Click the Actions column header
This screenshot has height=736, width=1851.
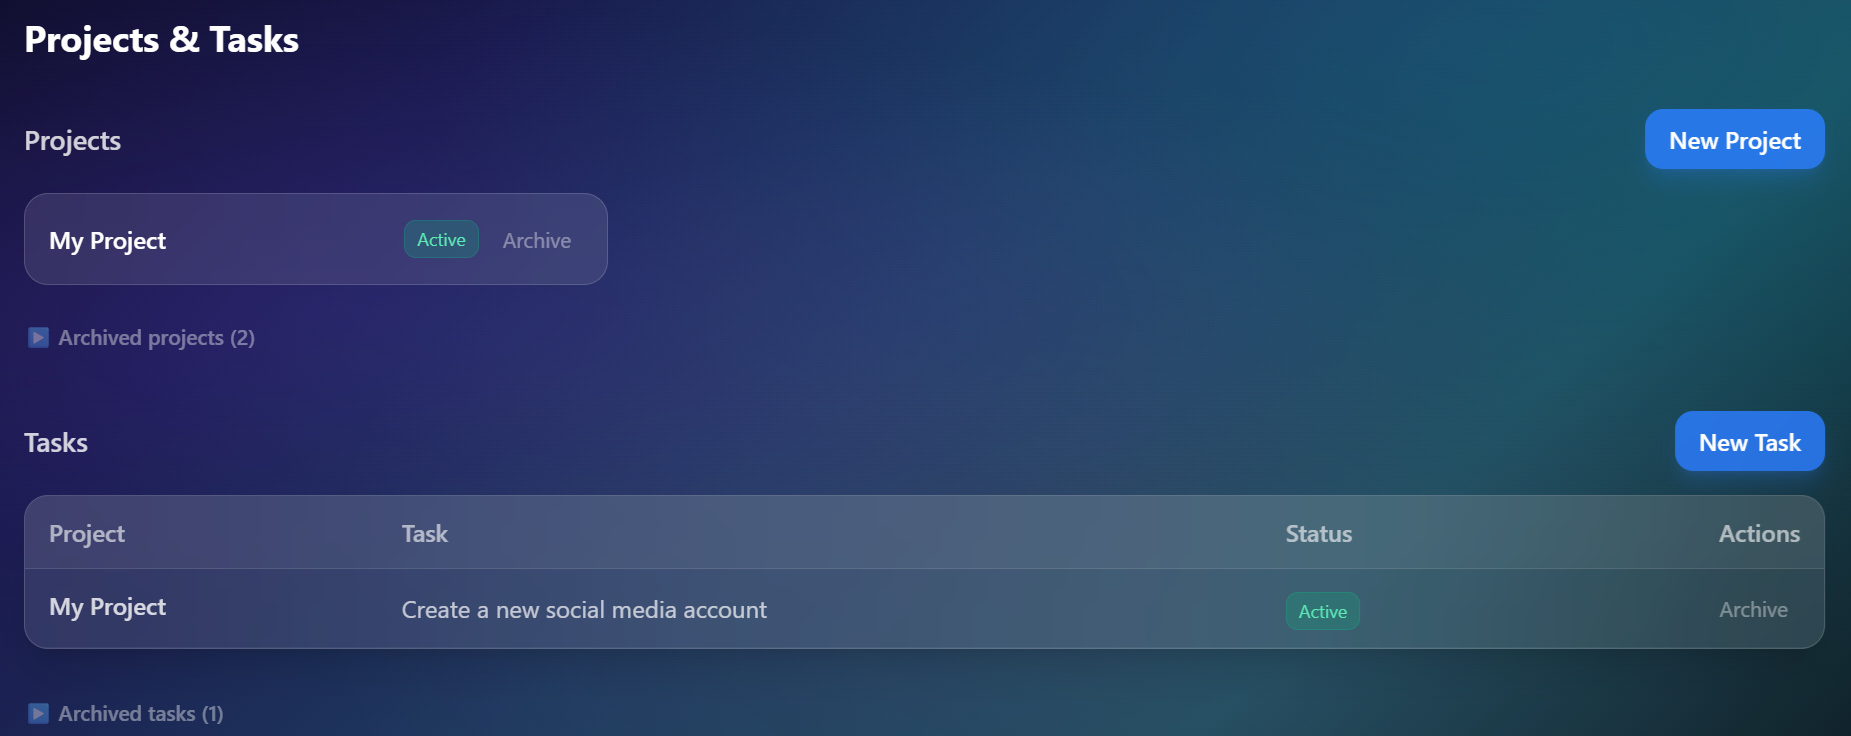click(1759, 534)
